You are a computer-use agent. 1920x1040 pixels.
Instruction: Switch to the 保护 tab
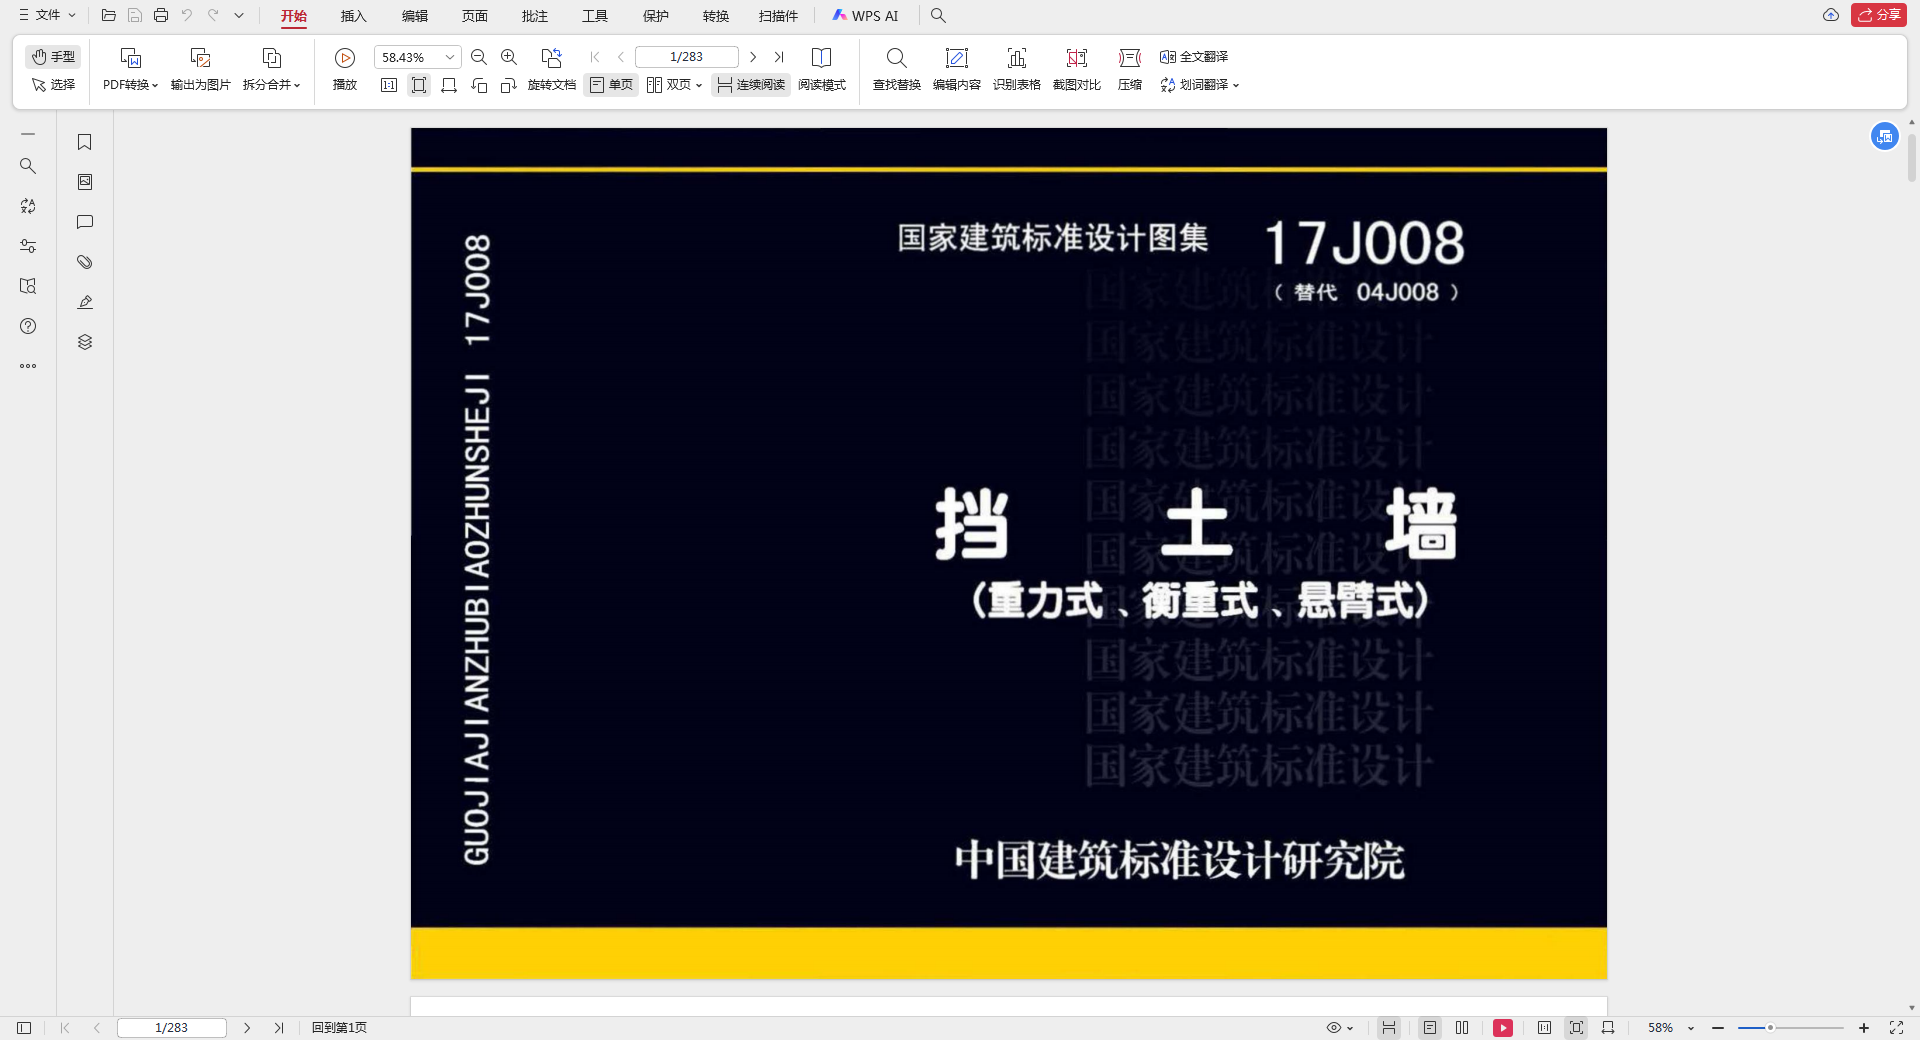click(x=656, y=16)
